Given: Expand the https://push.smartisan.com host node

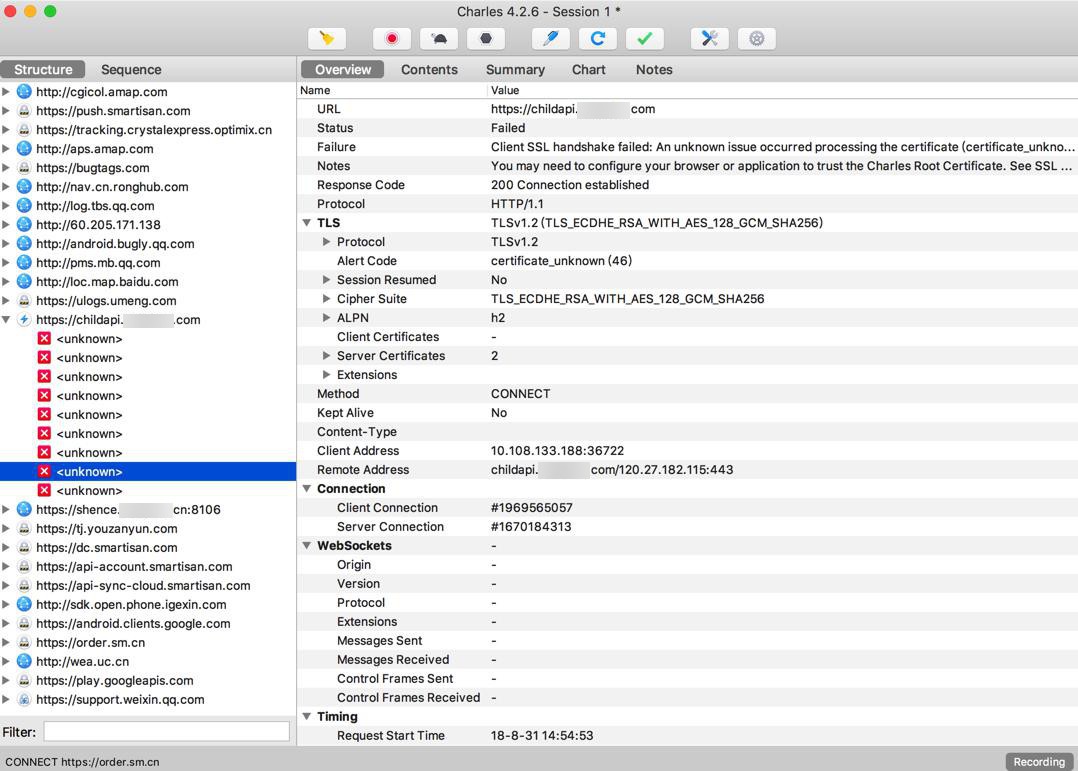Looking at the screenshot, I should [6, 111].
